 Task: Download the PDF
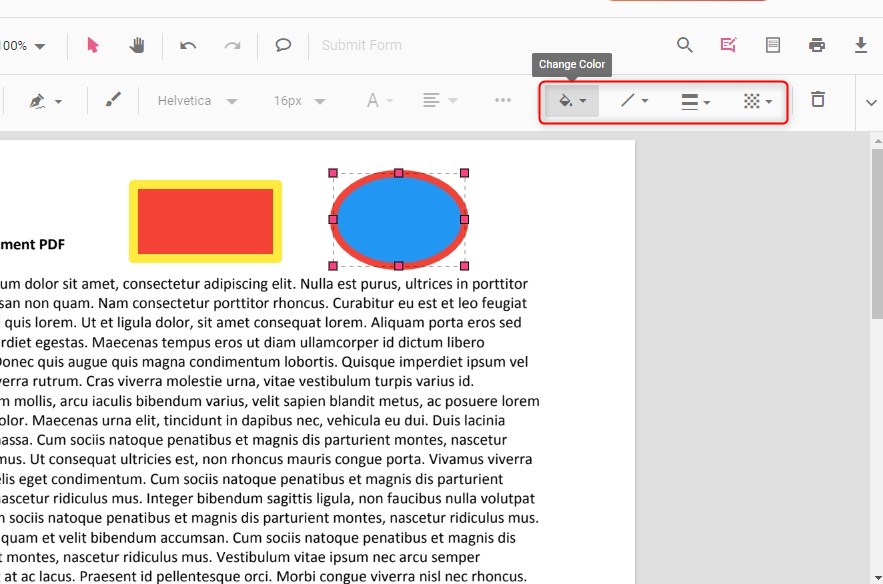click(862, 45)
